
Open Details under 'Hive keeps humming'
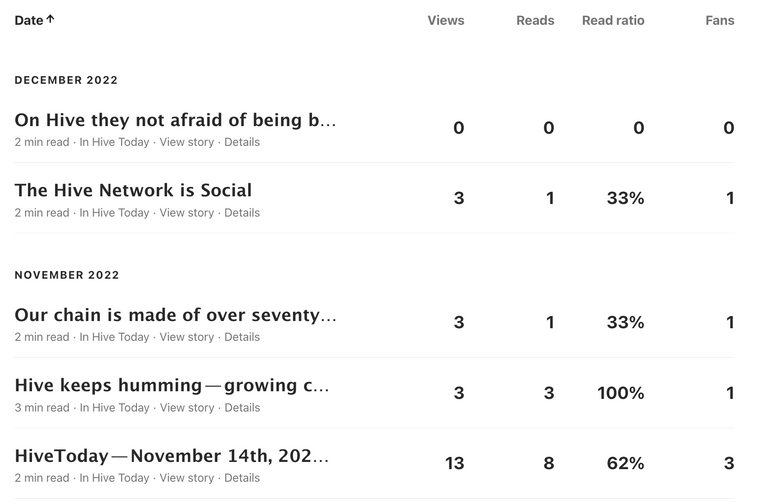point(242,407)
